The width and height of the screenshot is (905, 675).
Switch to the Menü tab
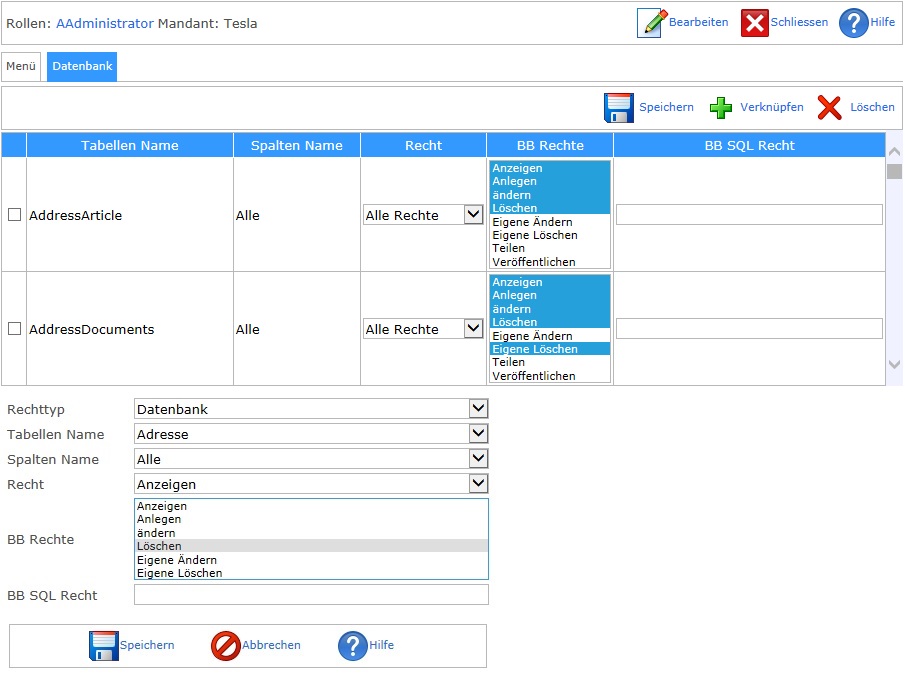(x=21, y=67)
